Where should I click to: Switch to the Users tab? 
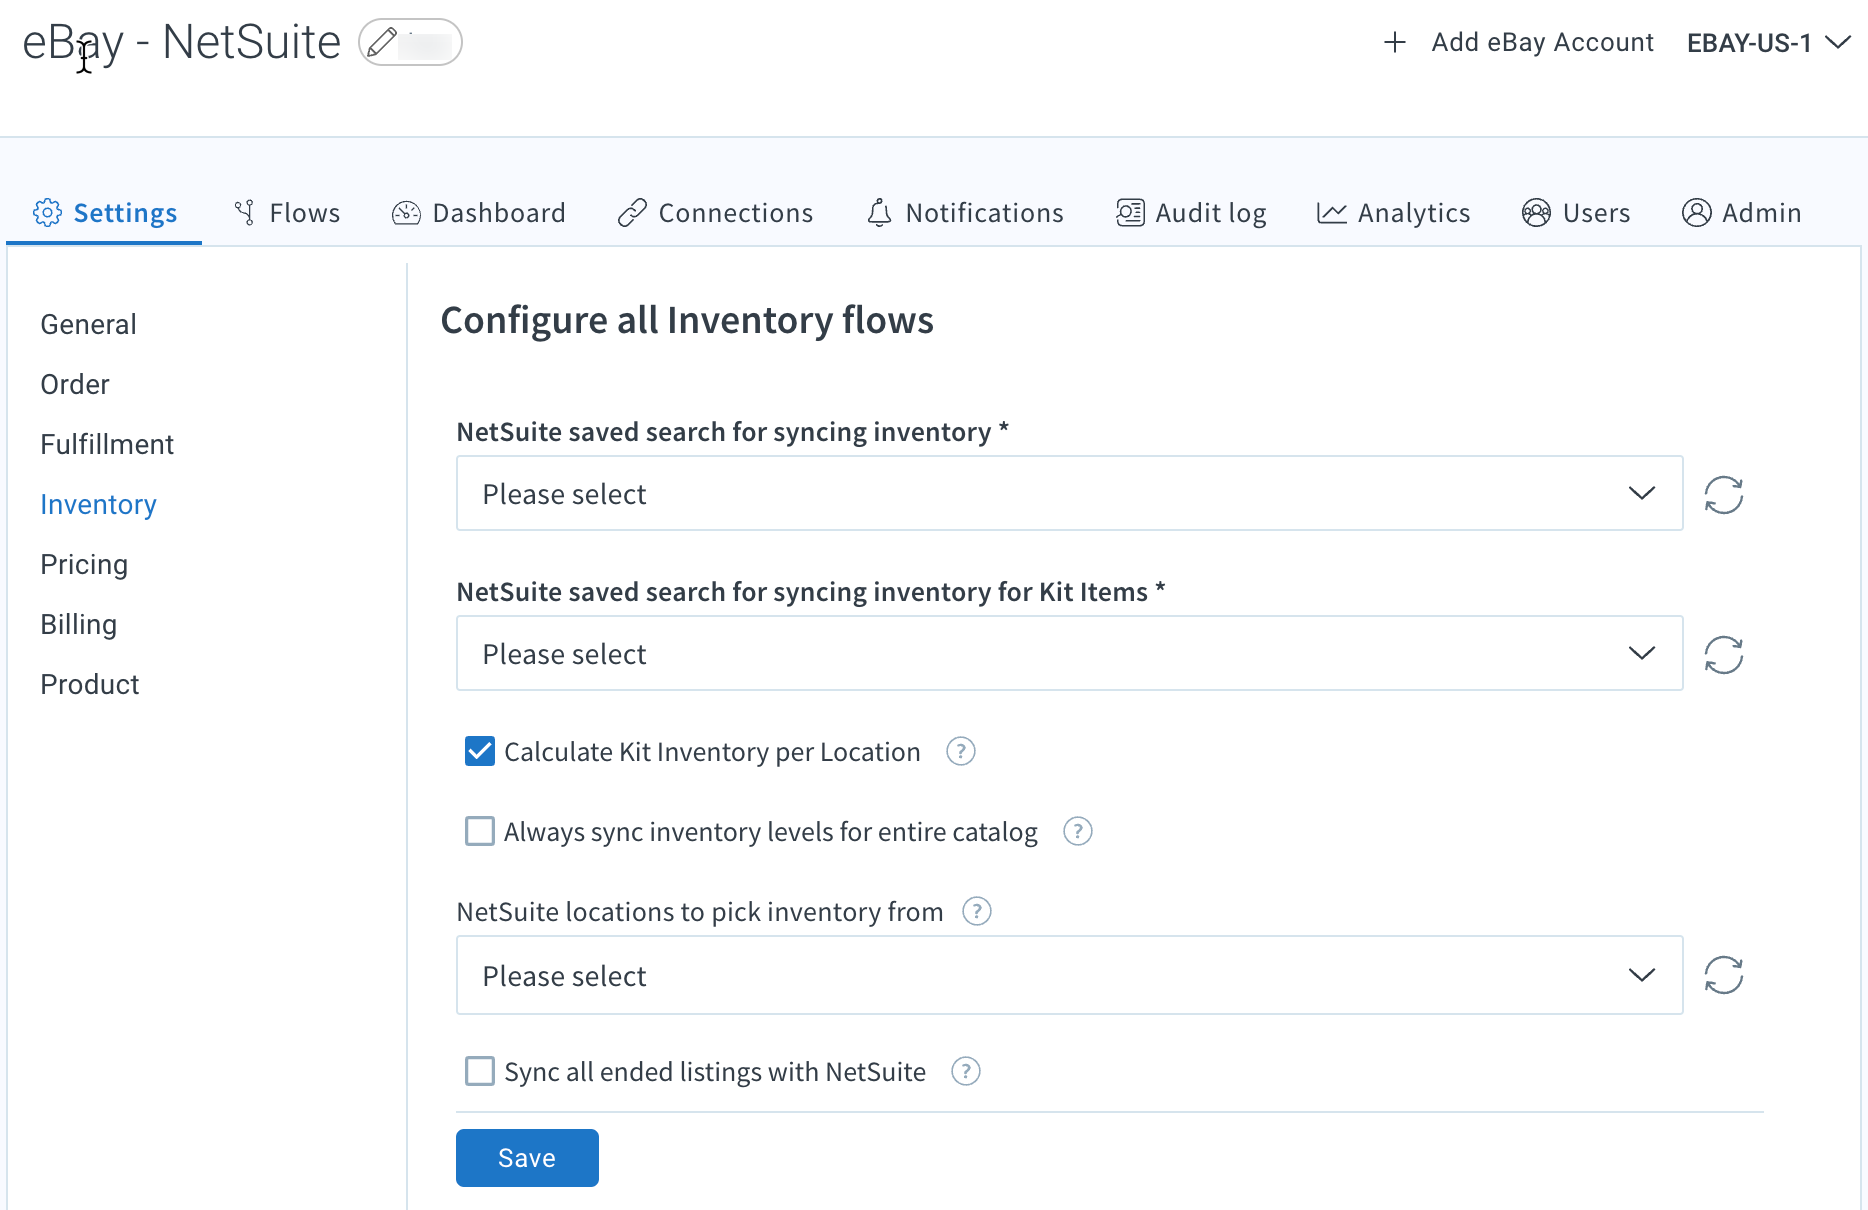click(x=1576, y=212)
